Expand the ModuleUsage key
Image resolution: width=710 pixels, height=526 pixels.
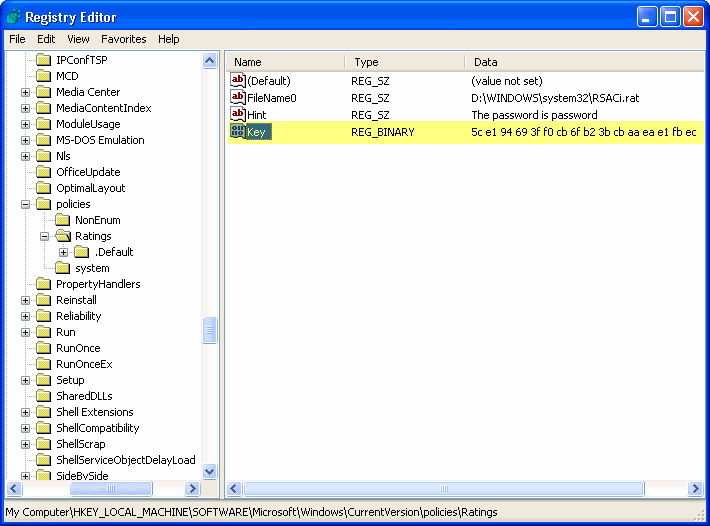pos(25,124)
